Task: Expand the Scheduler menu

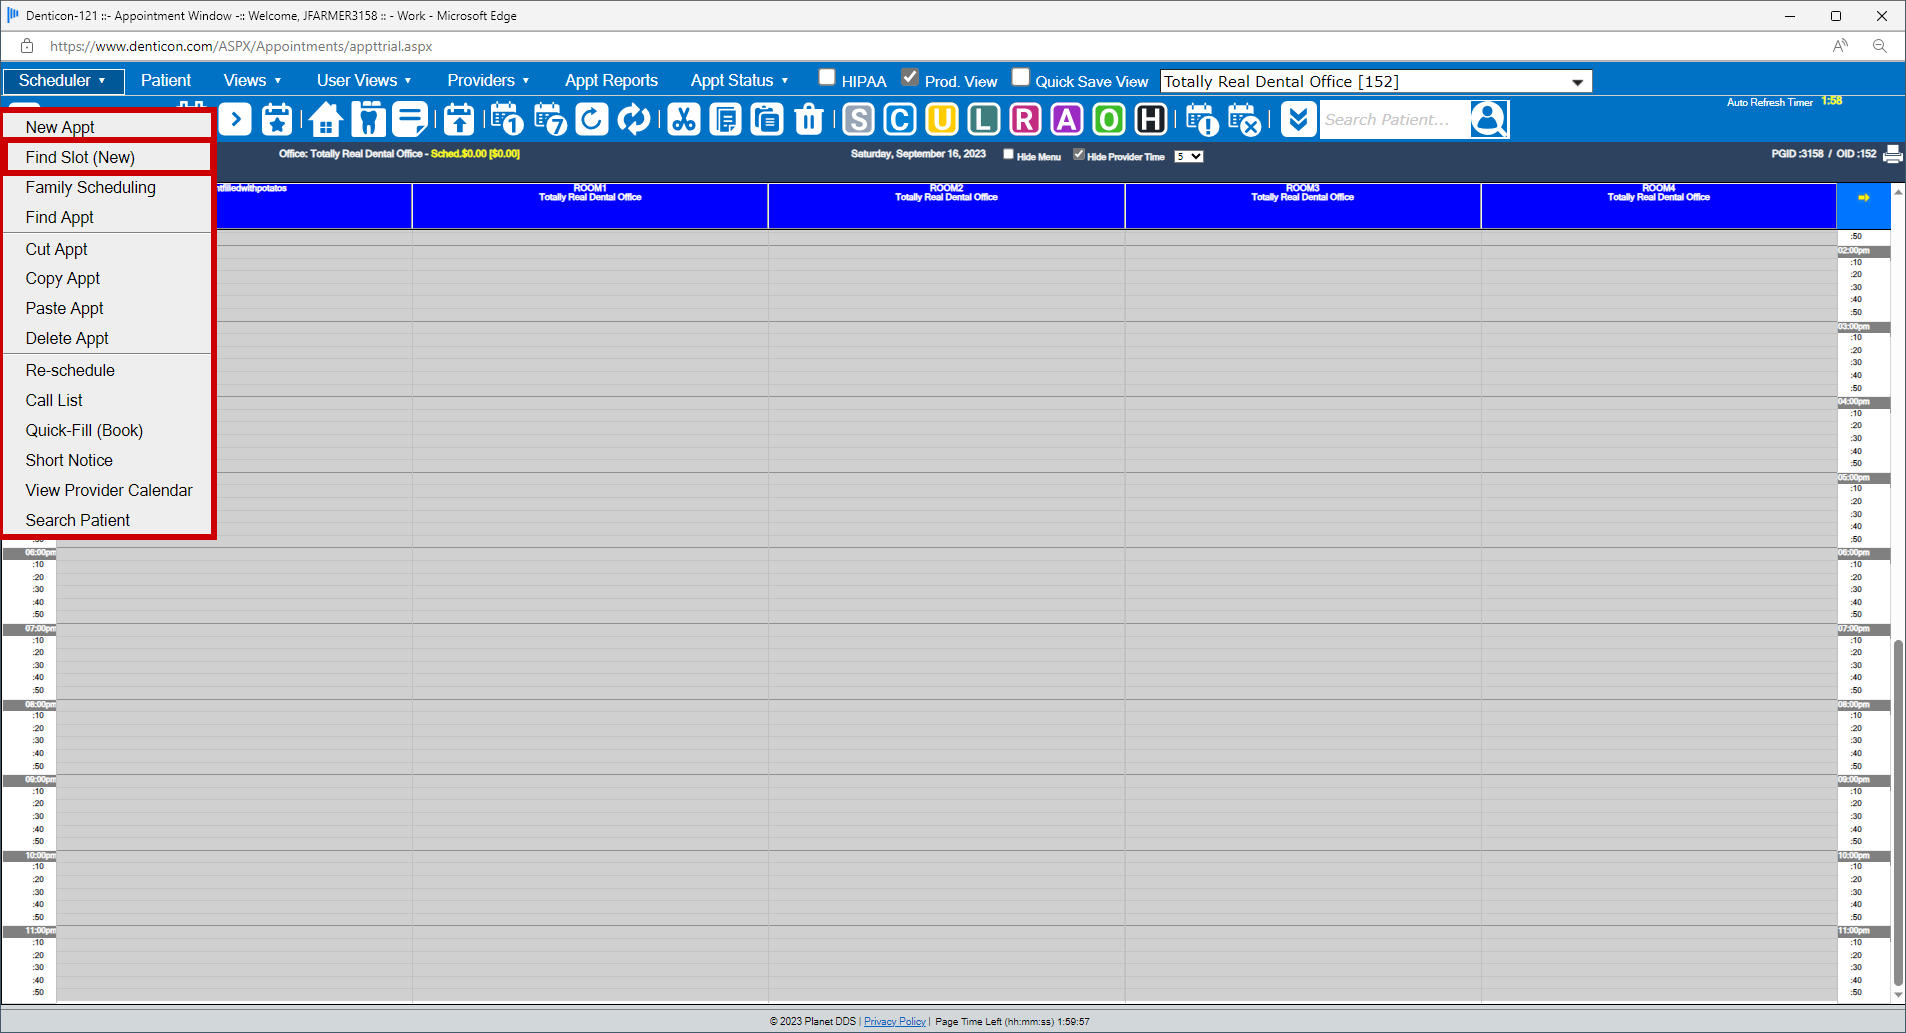Action: click(63, 81)
